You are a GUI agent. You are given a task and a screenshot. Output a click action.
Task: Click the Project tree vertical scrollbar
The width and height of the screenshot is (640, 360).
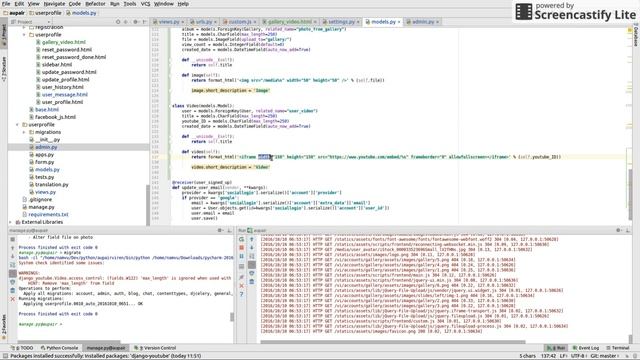click(x=147, y=204)
